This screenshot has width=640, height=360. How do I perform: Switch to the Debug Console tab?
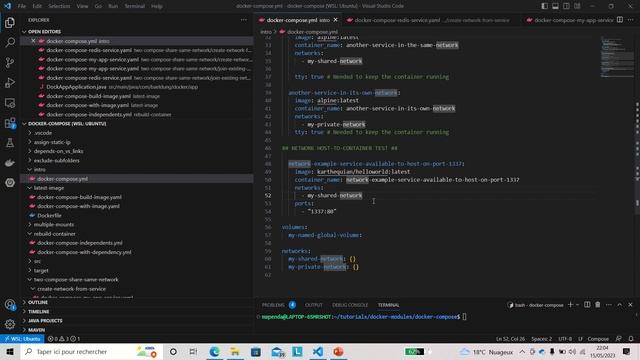(350, 305)
